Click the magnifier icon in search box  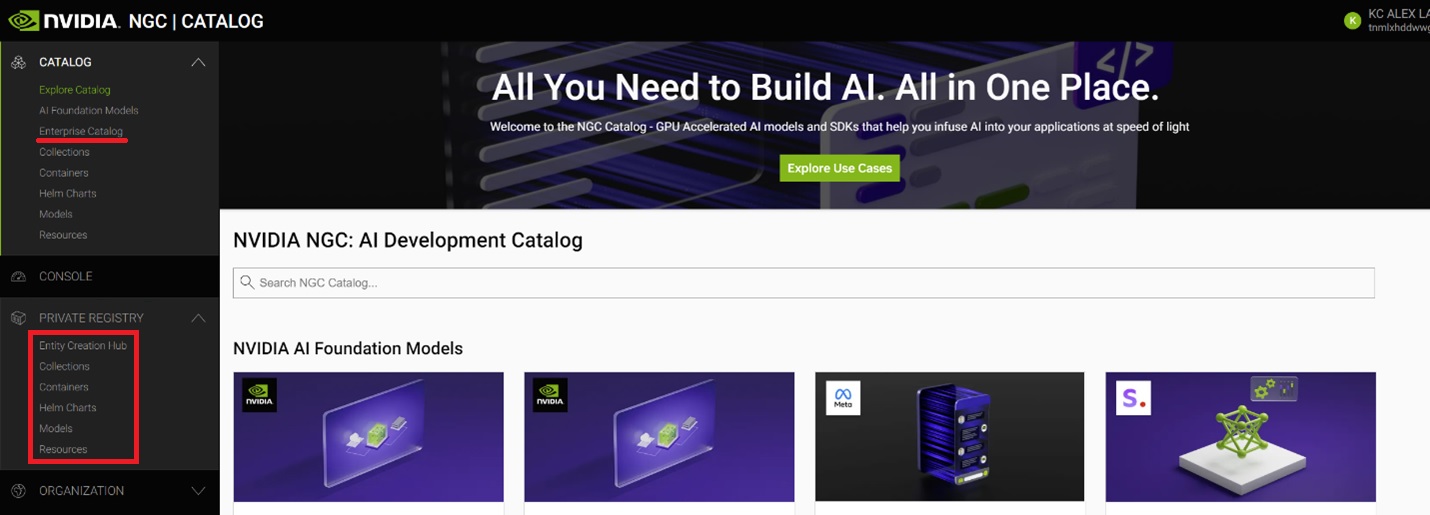pos(247,283)
